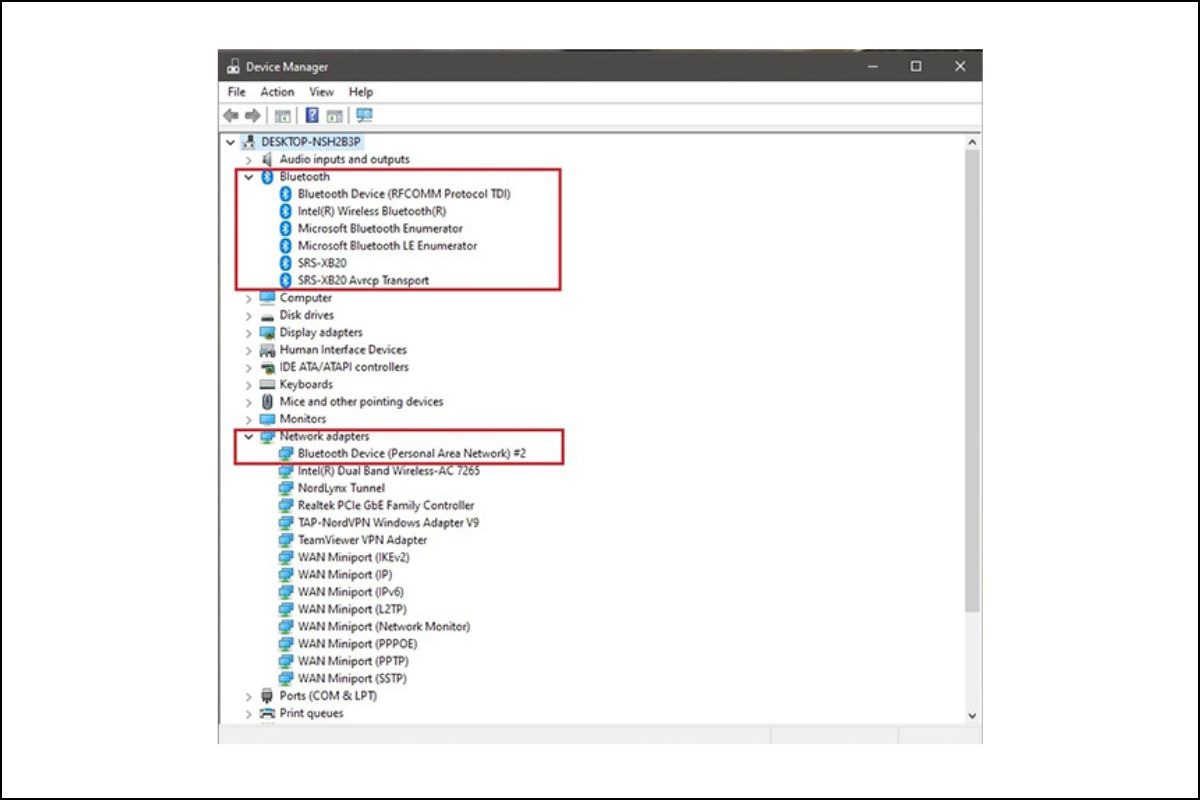Viewport: 1200px width, 800px height.
Task: Select Microsoft Bluetooth Enumerator
Action: pyautogui.click(x=380, y=228)
